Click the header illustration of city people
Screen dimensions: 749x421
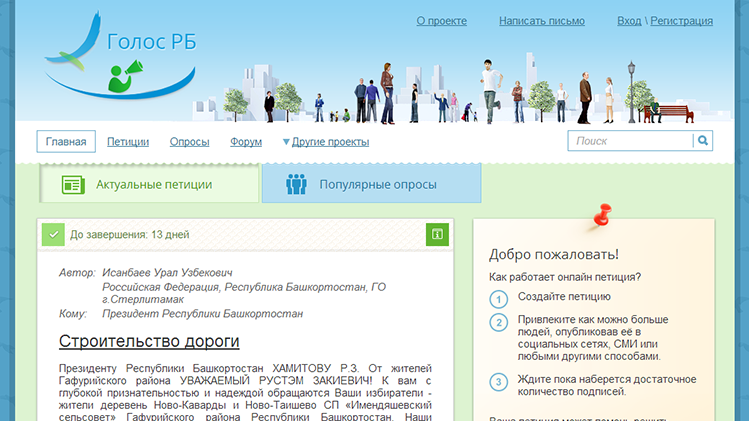(x=461, y=88)
